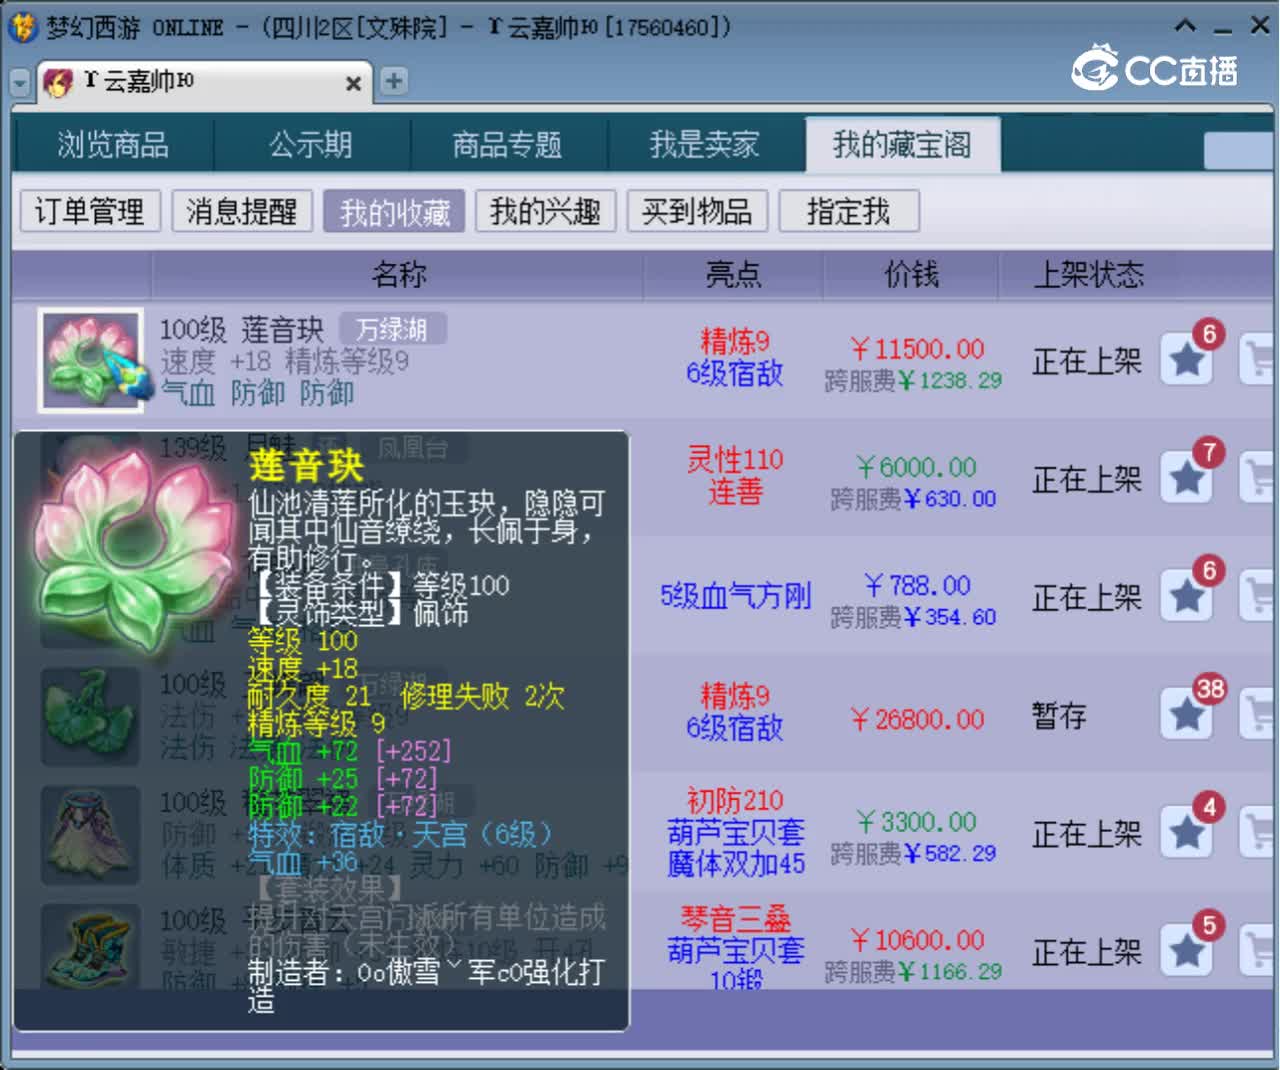Toggle favorite star on ¥3300.00 row
The width and height of the screenshot is (1280, 1070).
(1187, 832)
